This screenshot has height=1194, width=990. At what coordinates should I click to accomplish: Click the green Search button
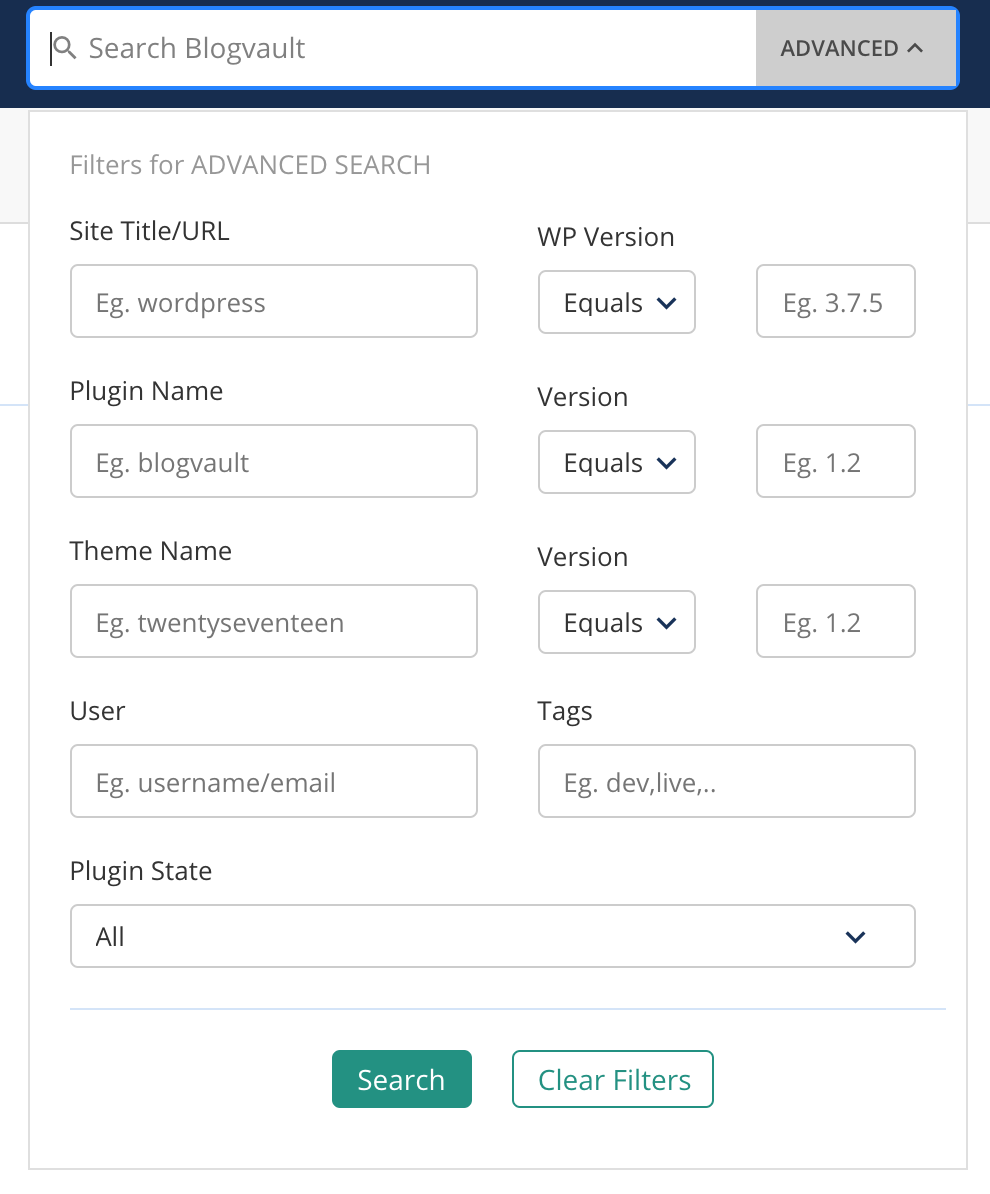coord(401,1079)
